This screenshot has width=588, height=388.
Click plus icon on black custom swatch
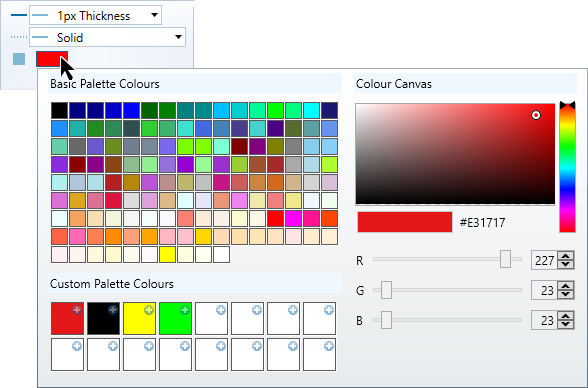[x=113, y=310]
